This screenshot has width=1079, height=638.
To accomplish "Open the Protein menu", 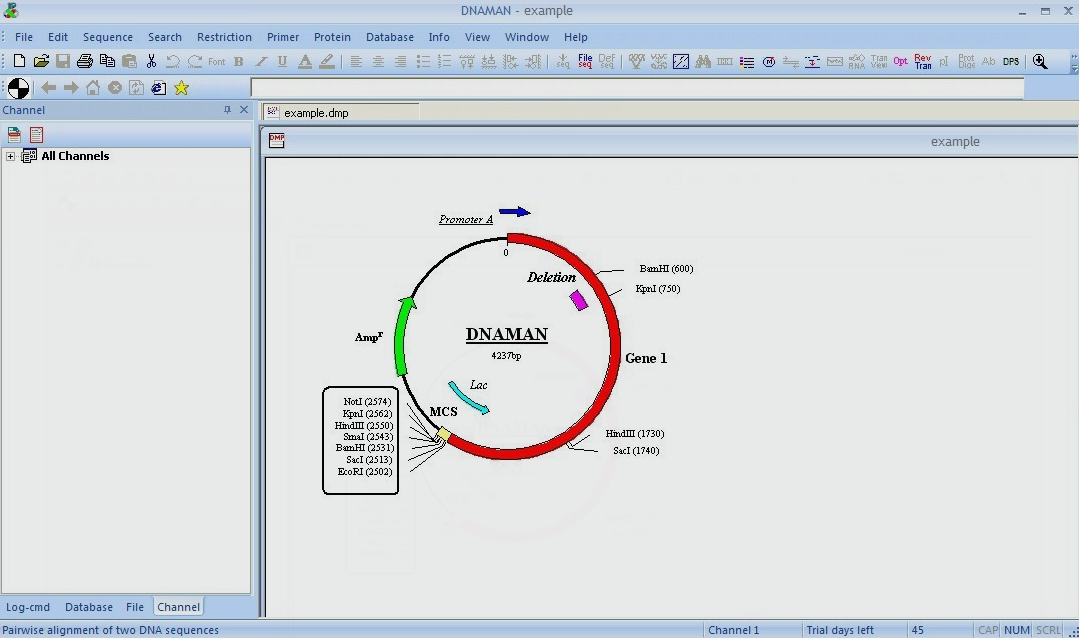I will (332, 37).
